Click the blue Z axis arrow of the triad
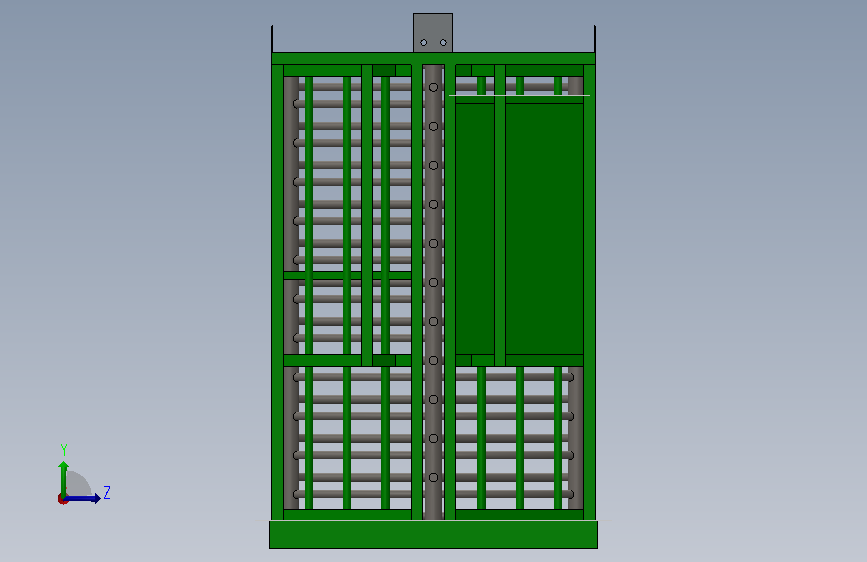This screenshot has width=867, height=562. coord(83,499)
